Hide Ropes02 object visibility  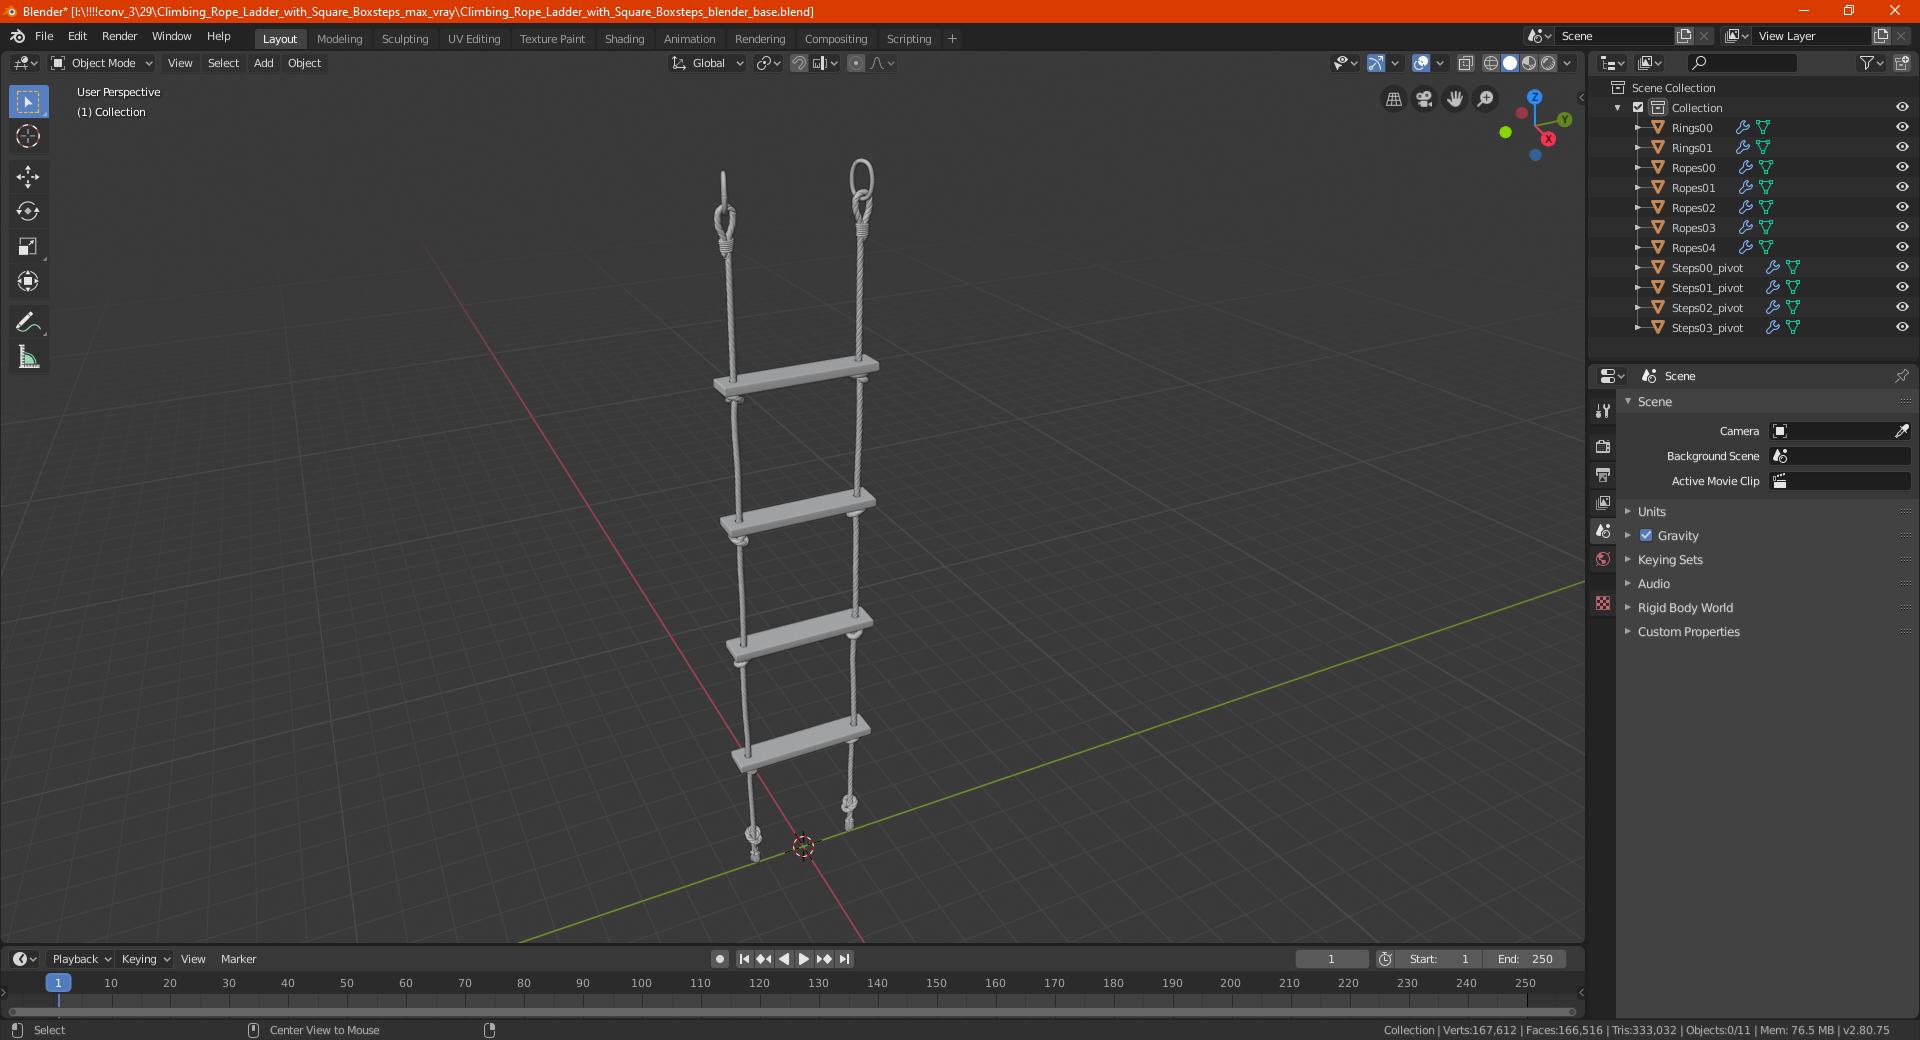point(1902,208)
